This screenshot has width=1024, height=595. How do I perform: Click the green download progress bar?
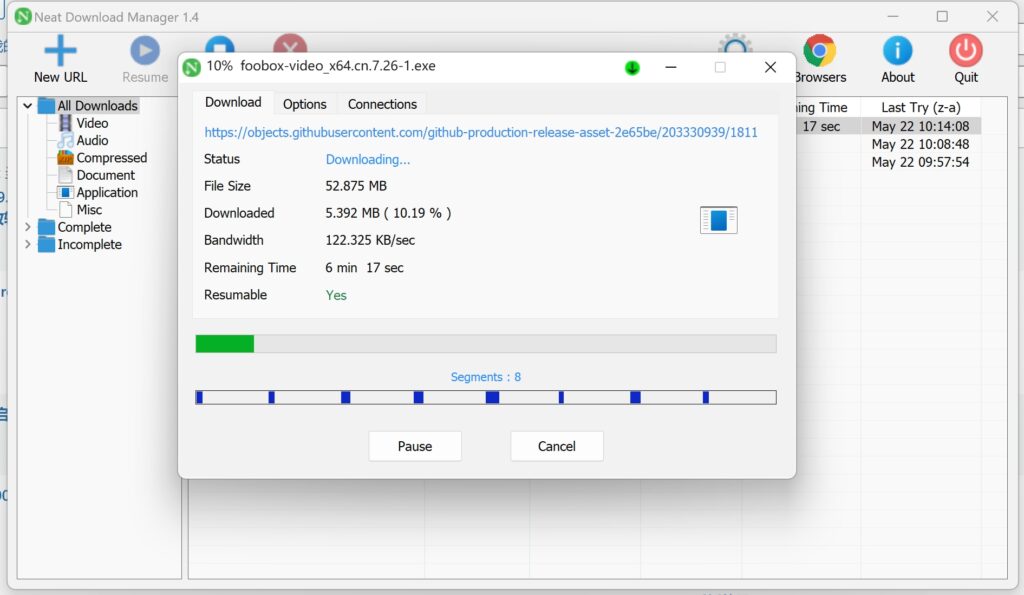point(486,344)
